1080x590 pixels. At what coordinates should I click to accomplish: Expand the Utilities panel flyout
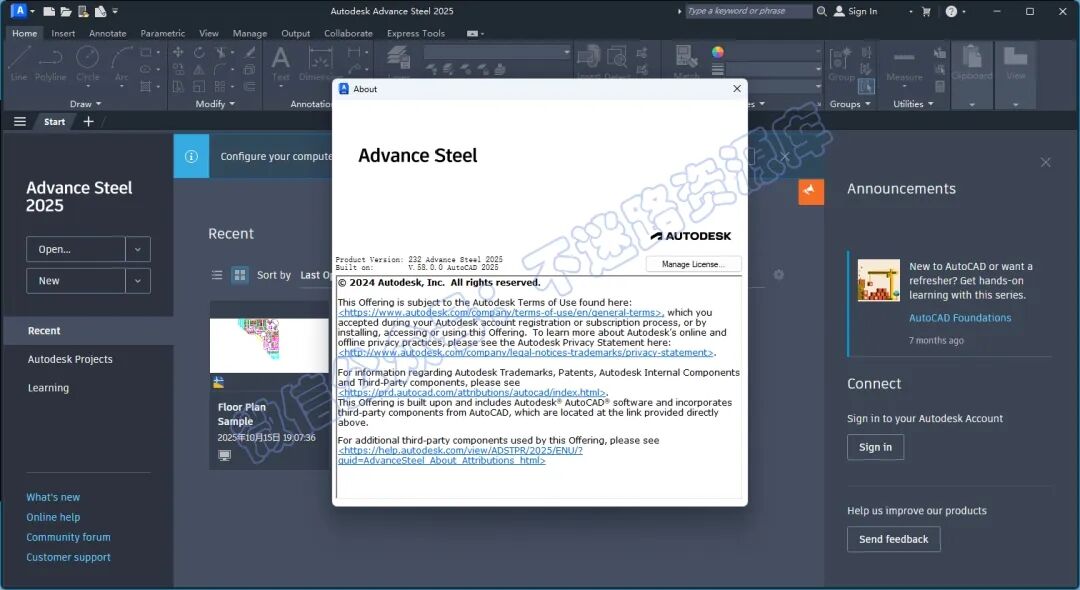(x=913, y=104)
